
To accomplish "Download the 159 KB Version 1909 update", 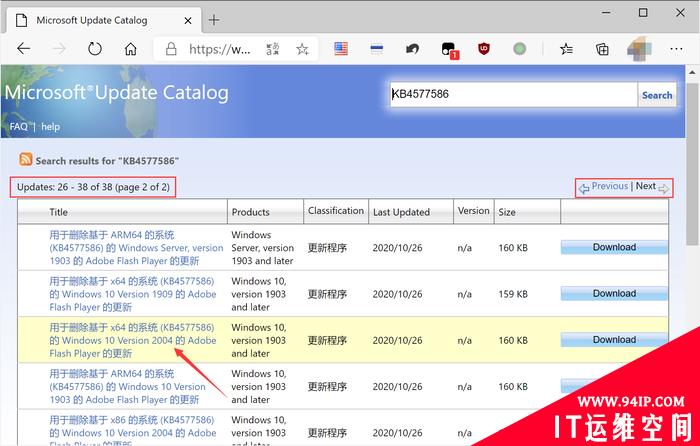I will click(x=614, y=294).
